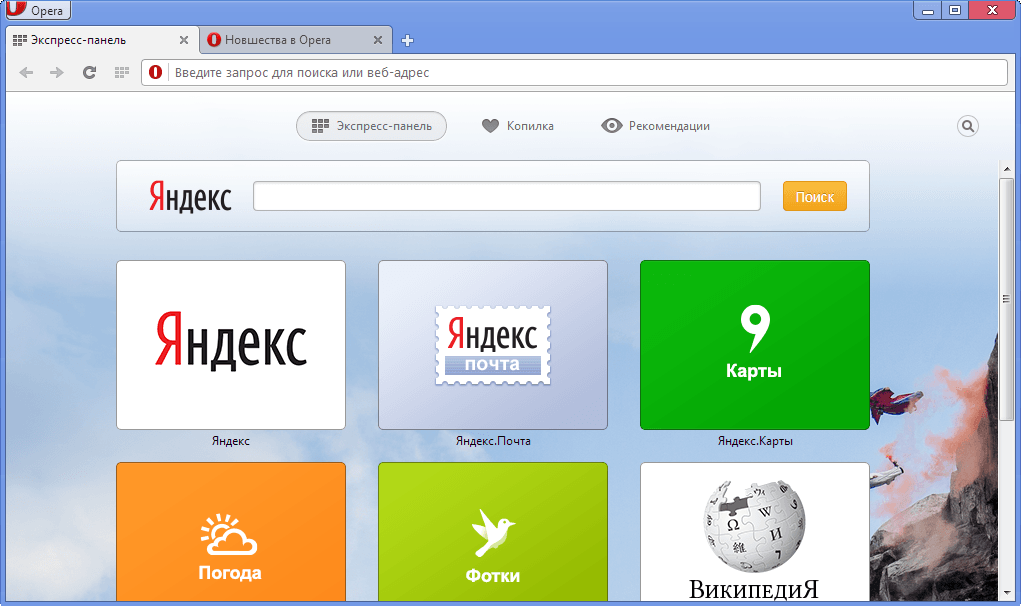Close the Новшества в Opera tab
Image resolution: width=1021 pixels, height=606 pixels.
(378, 40)
